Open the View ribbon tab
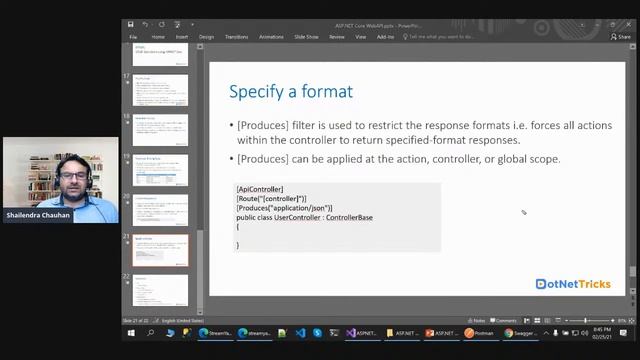Viewport: 640px width, 360px height. tap(360, 37)
